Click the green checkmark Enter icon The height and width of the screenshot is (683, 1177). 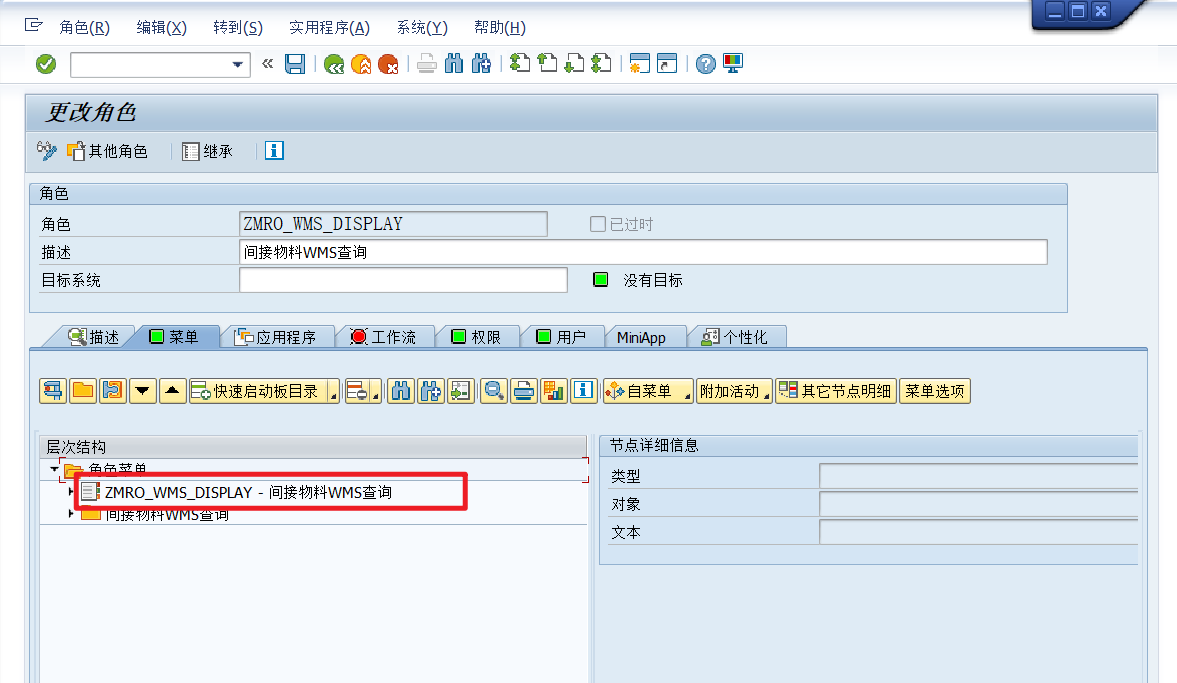pyautogui.click(x=46, y=65)
